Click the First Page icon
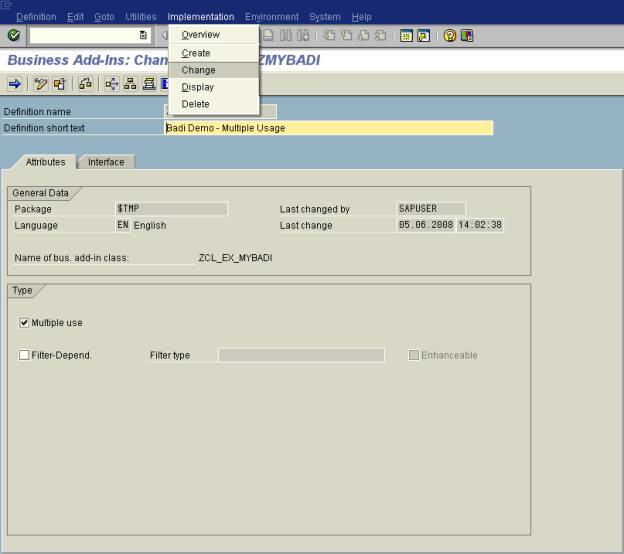624x554 pixels. tap(329, 35)
